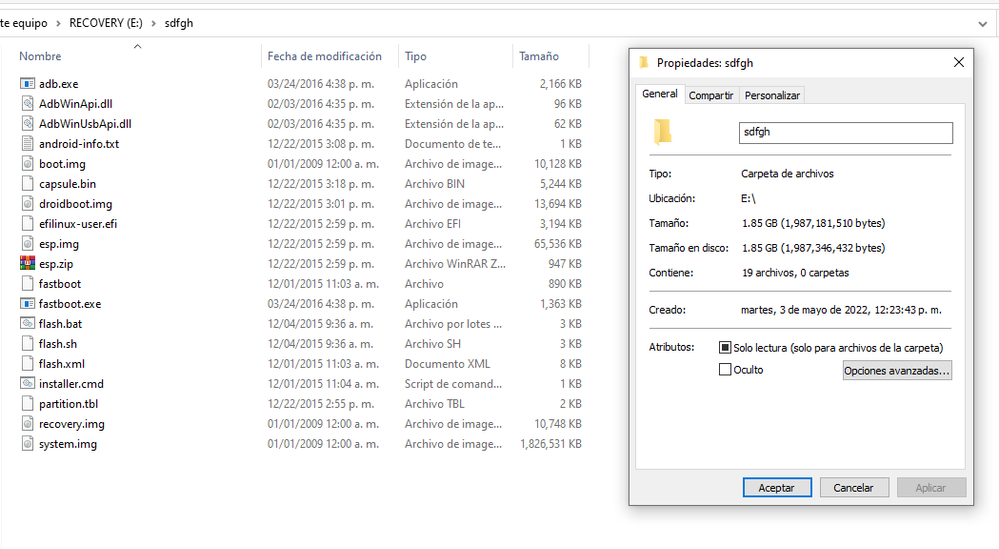The image size is (999, 549).
Task: Click the adb.exe application icon
Action: 27,84
